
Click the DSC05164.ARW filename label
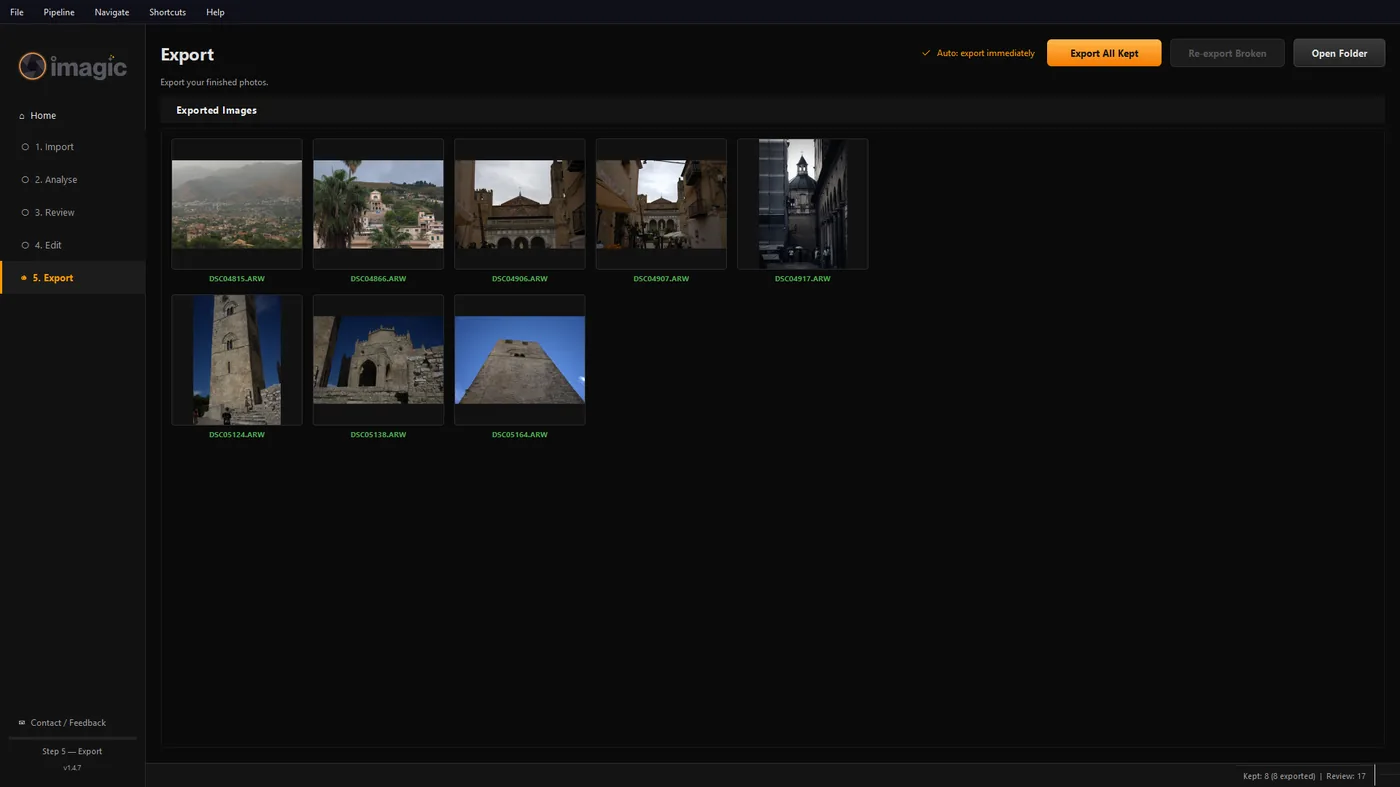(x=520, y=435)
